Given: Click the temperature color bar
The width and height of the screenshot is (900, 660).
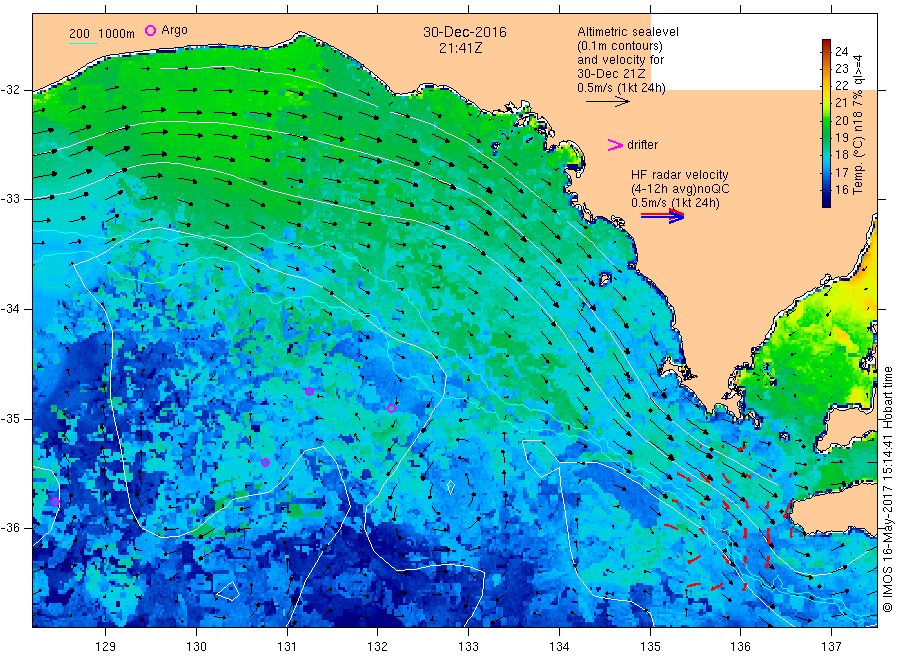Looking at the screenshot, I should (x=827, y=123).
